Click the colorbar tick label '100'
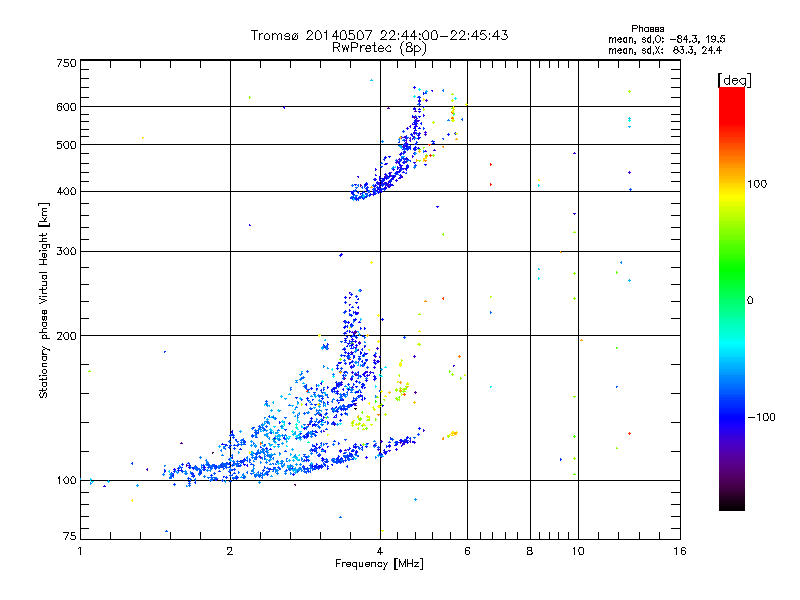 [x=757, y=184]
